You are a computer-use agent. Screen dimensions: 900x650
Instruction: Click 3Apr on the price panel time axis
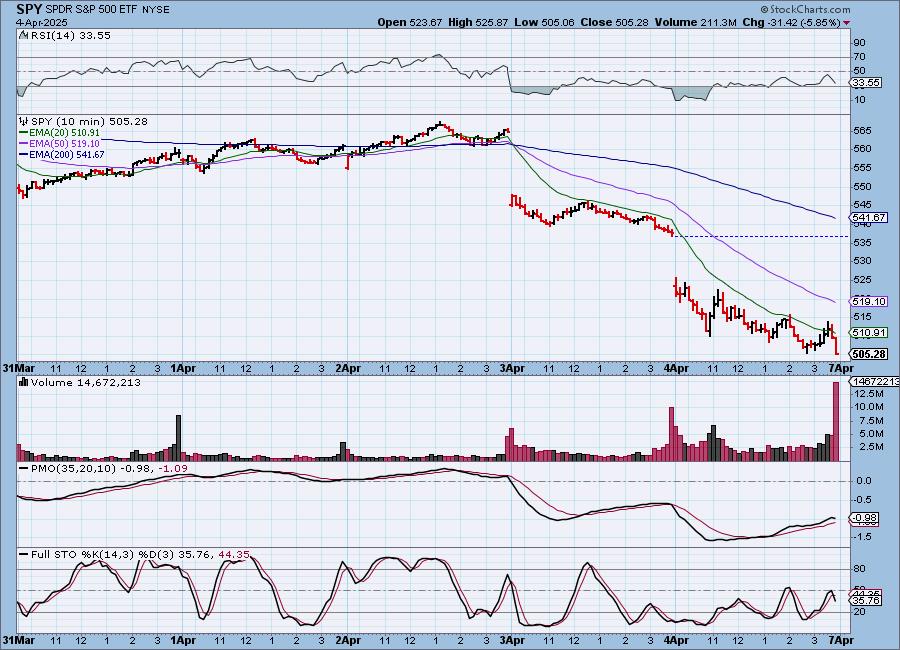click(512, 368)
